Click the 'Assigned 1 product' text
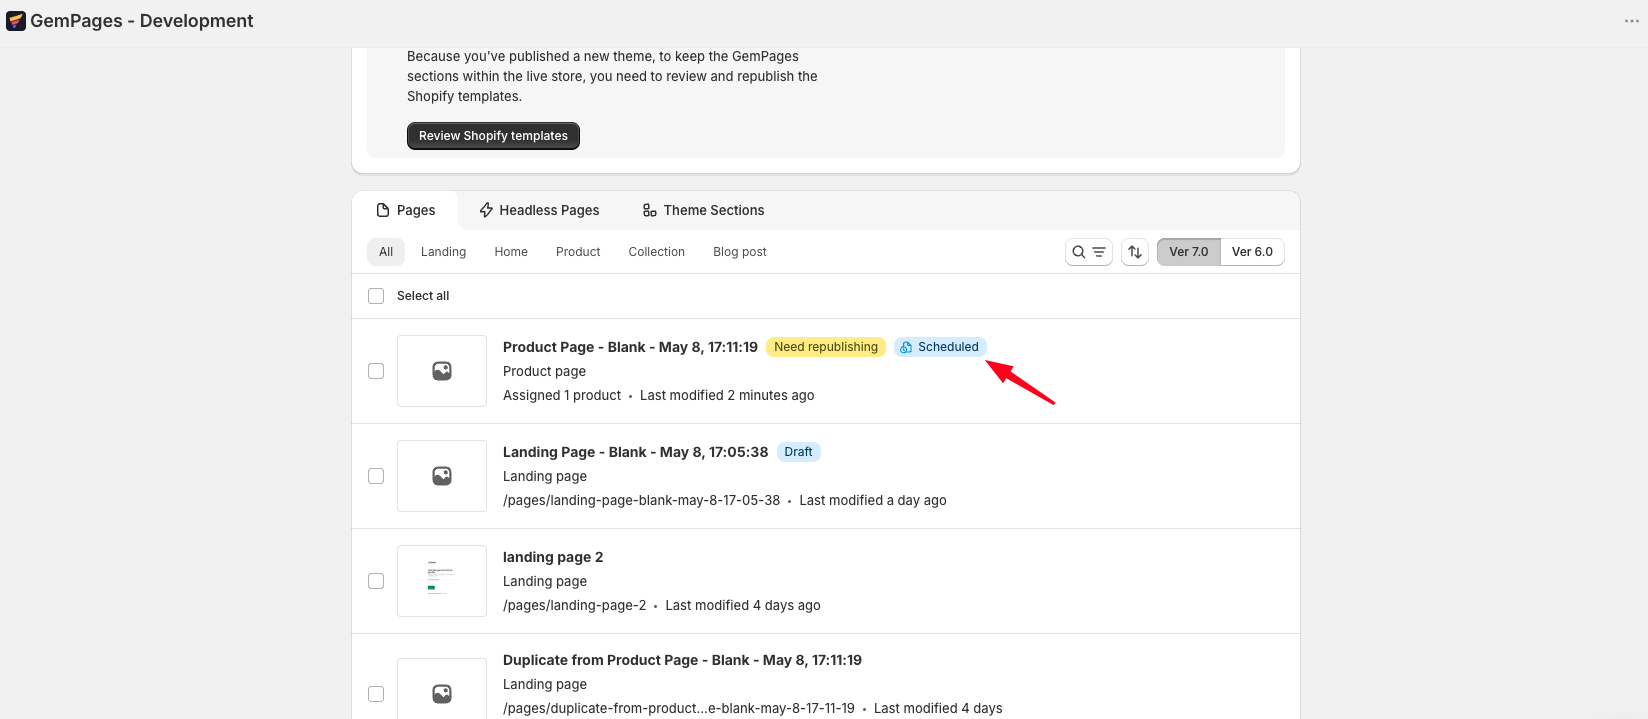The height and width of the screenshot is (719, 1648). coord(562,395)
